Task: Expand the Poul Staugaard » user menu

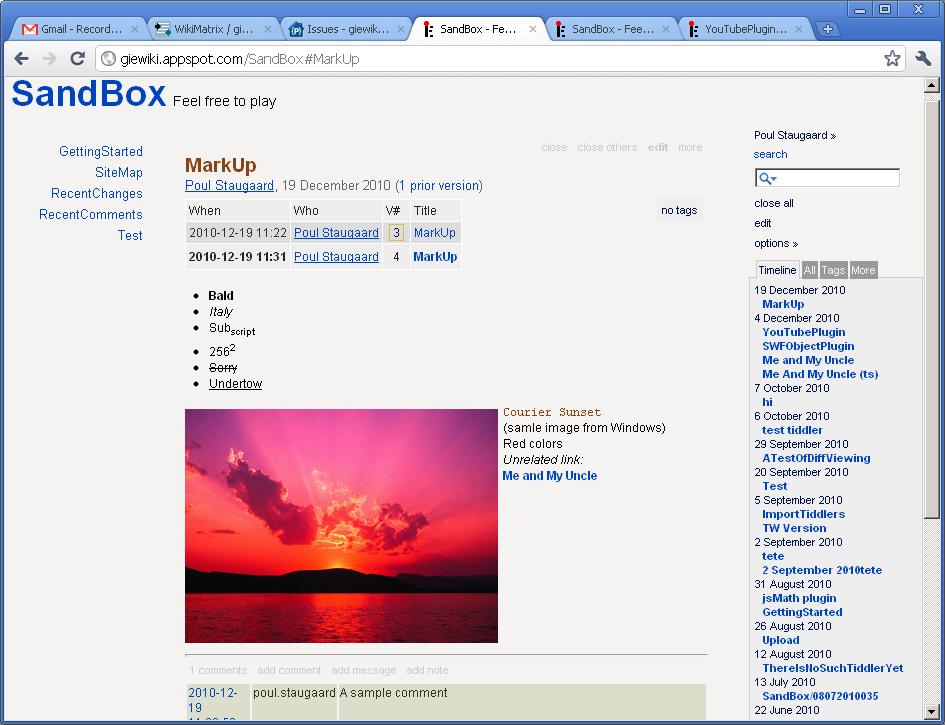Action: (x=795, y=135)
